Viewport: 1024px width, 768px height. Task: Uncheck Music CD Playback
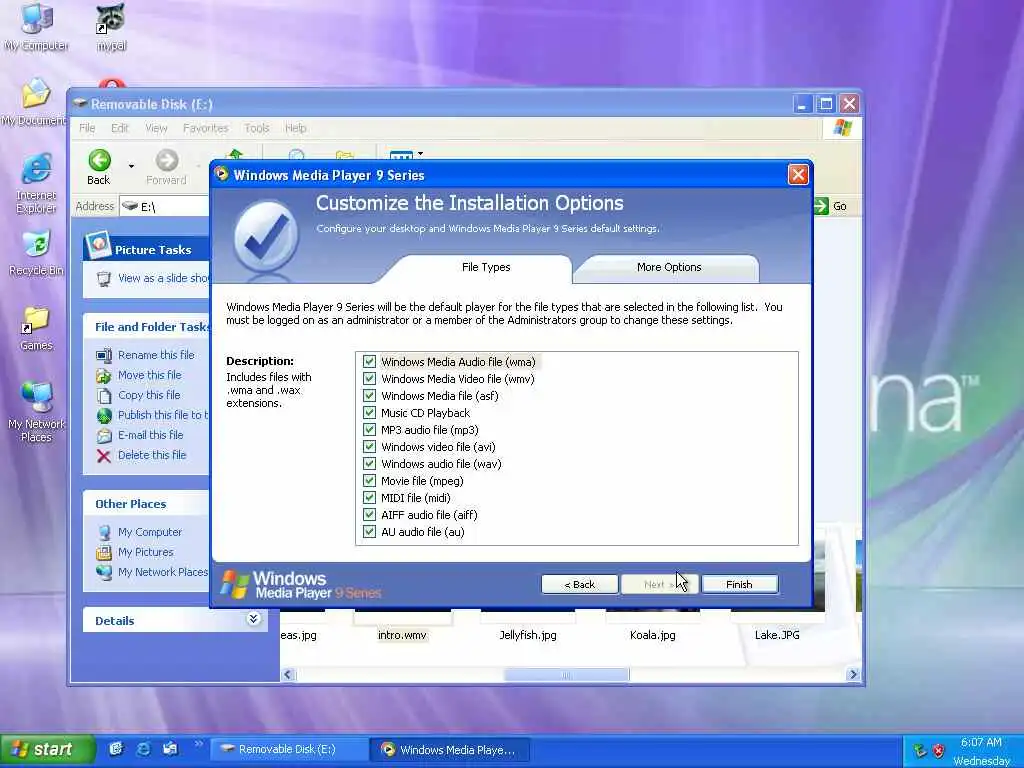[x=370, y=413]
